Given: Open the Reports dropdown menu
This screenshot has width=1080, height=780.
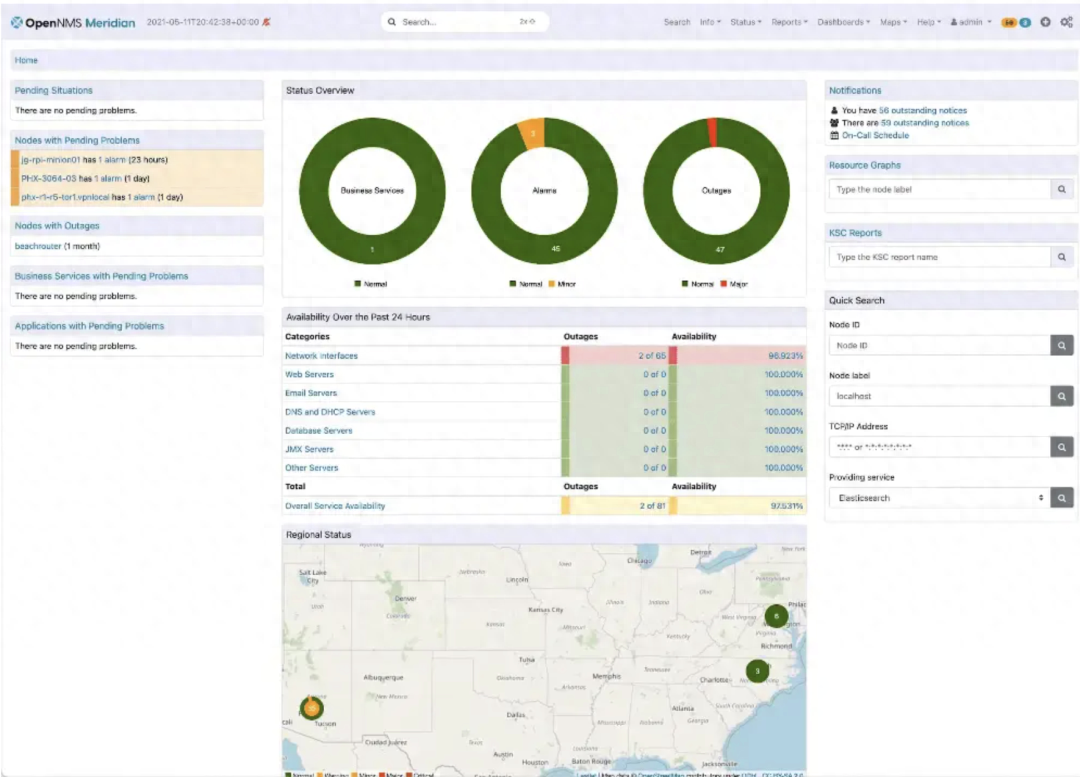Looking at the screenshot, I should point(789,22).
